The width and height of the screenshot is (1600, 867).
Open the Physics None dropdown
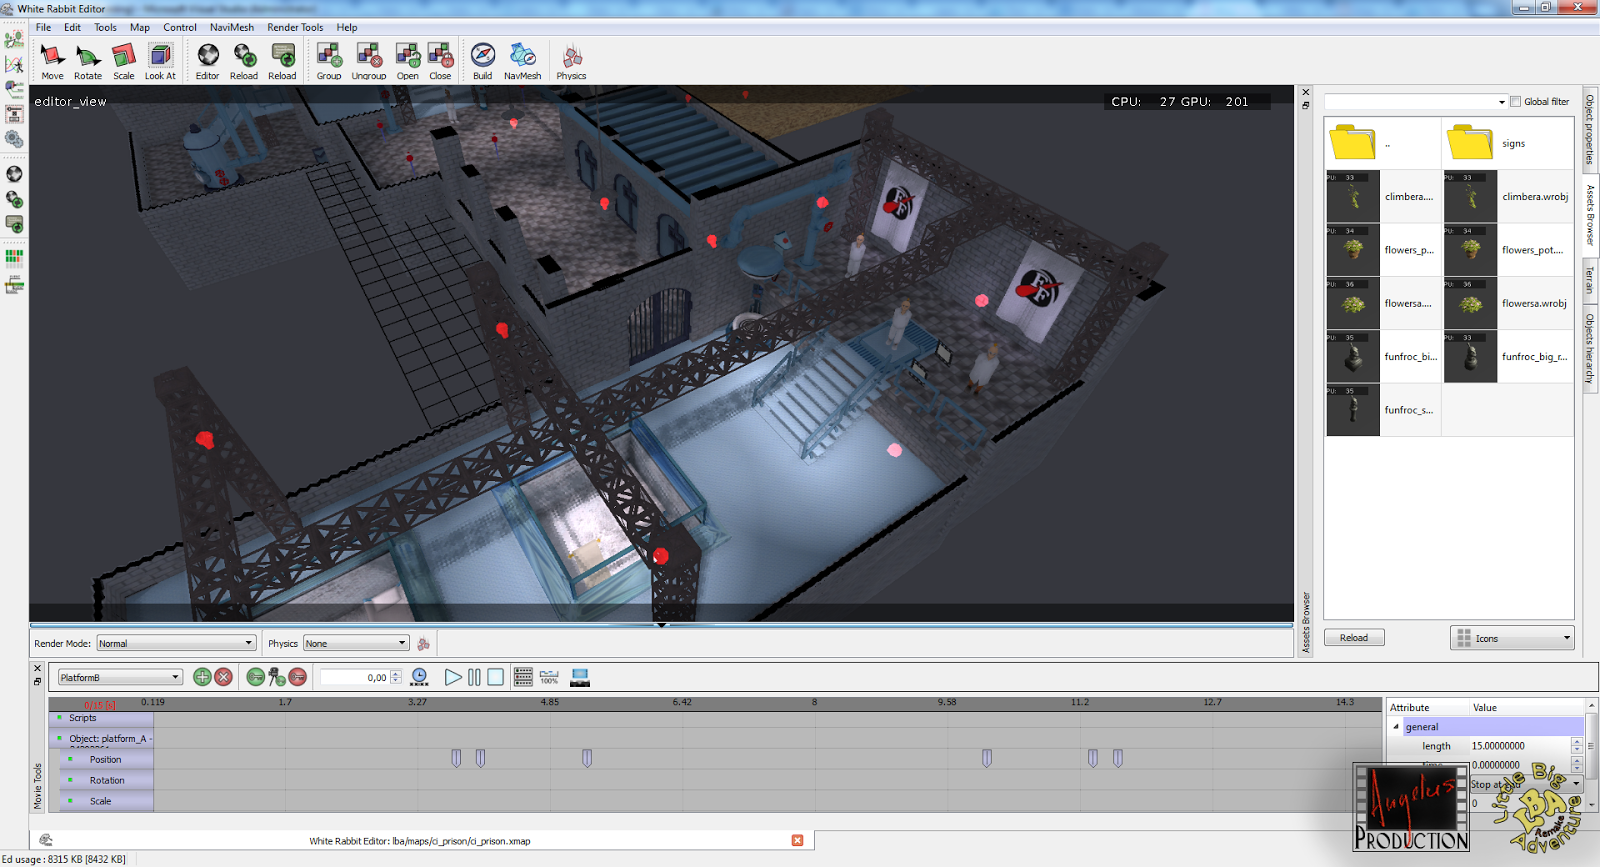click(356, 643)
